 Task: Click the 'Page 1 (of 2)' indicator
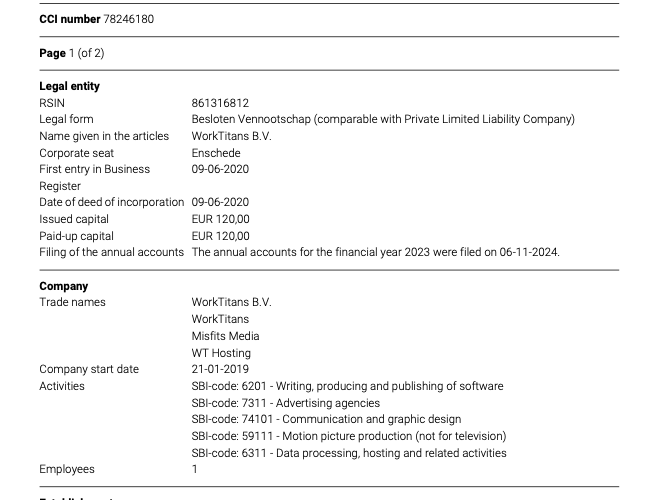coord(71,53)
